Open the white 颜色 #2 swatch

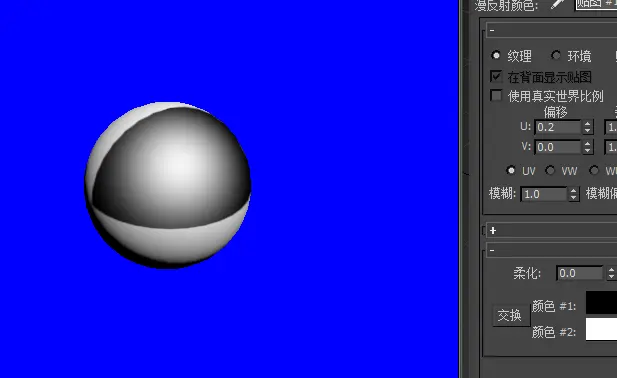[x=601, y=329]
